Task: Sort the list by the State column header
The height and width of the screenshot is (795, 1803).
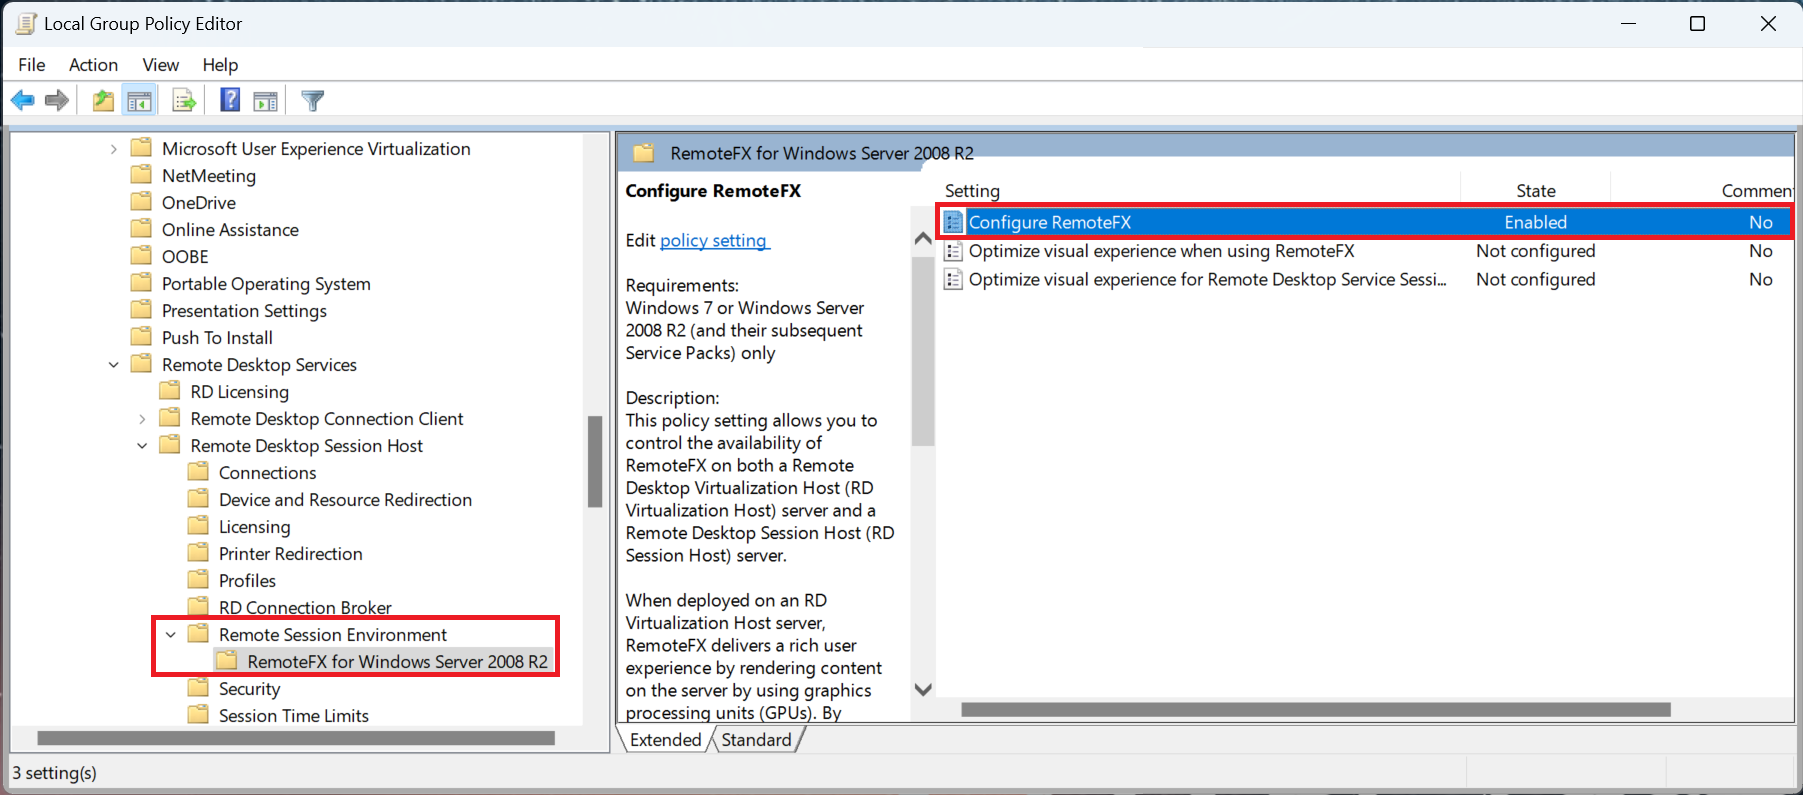Action: coord(1535,191)
